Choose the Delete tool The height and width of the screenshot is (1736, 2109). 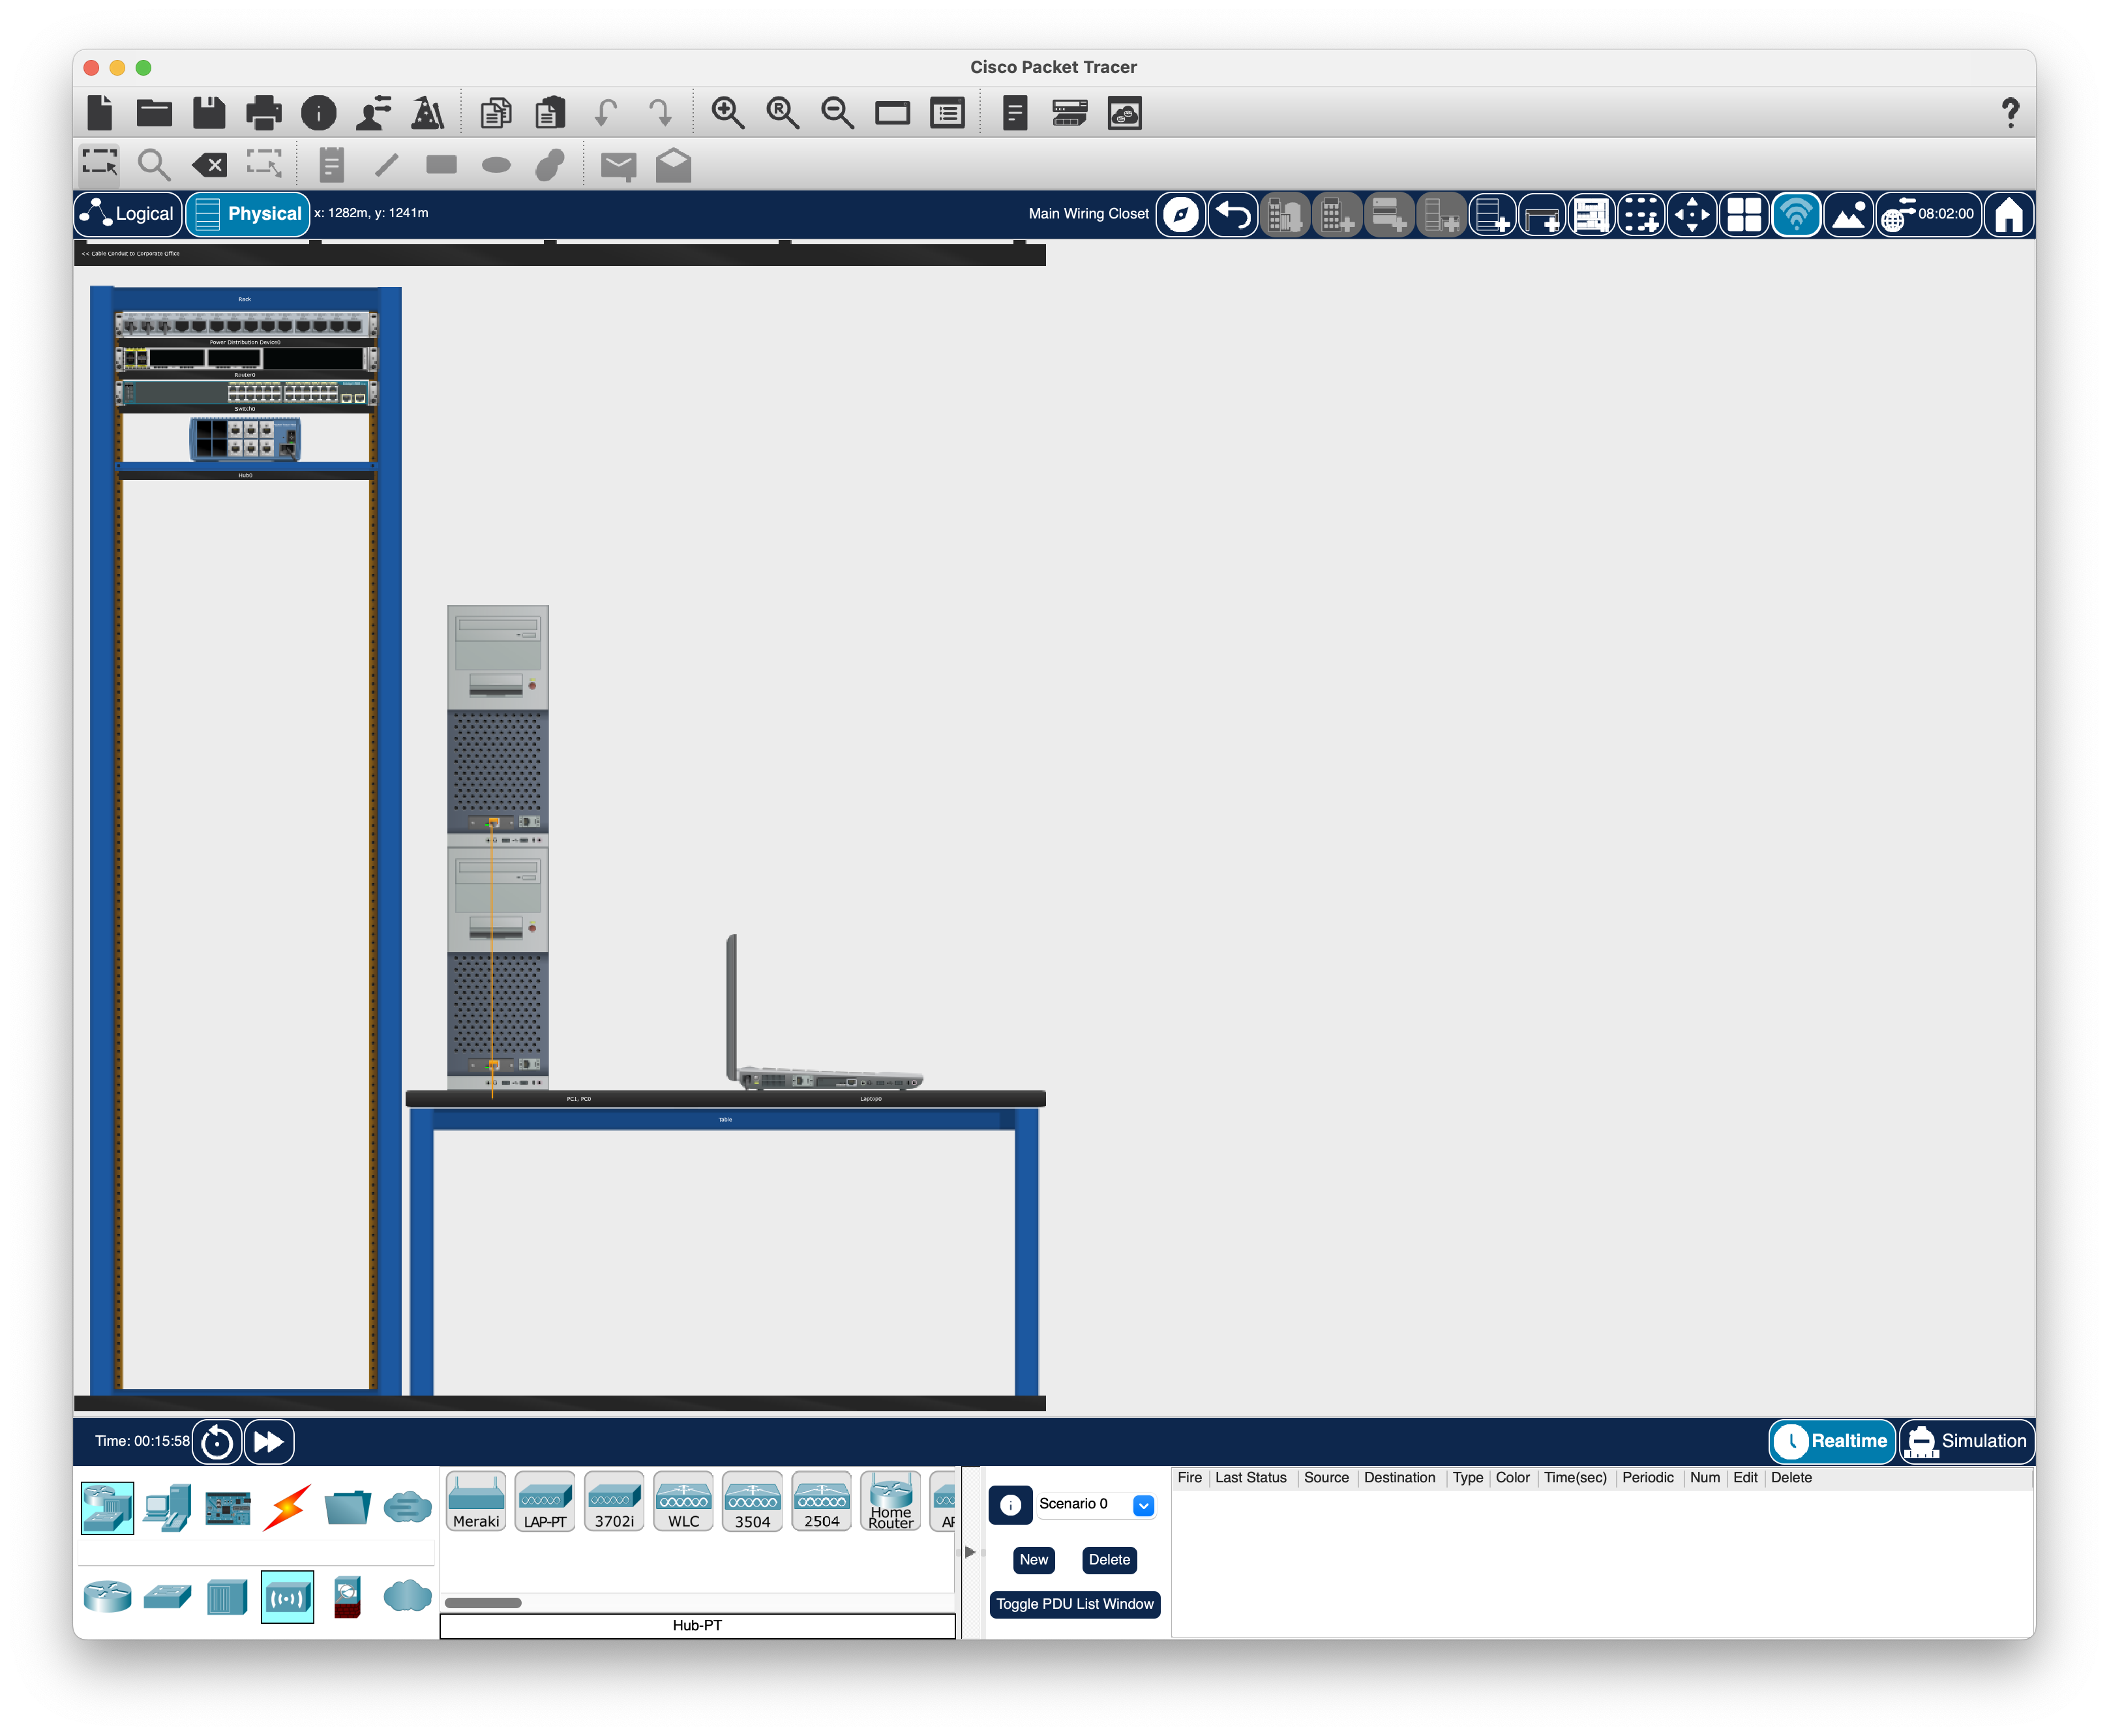pos(209,165)
